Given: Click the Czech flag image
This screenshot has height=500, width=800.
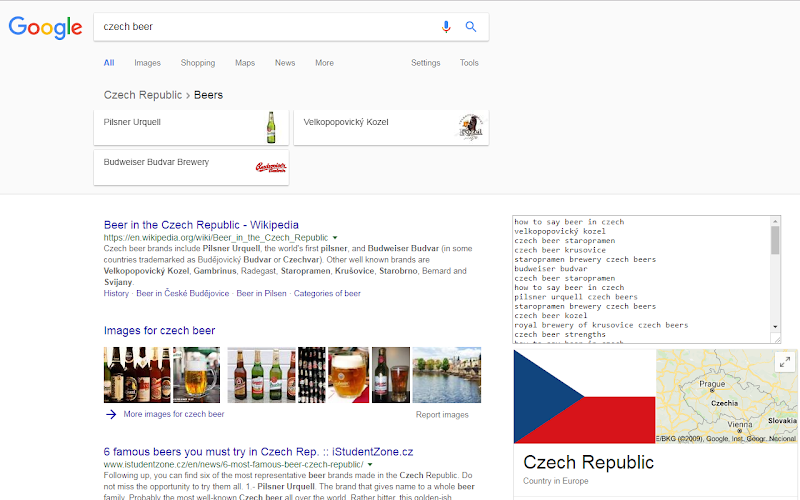Looking at the screenshot, I should point(584,396).
